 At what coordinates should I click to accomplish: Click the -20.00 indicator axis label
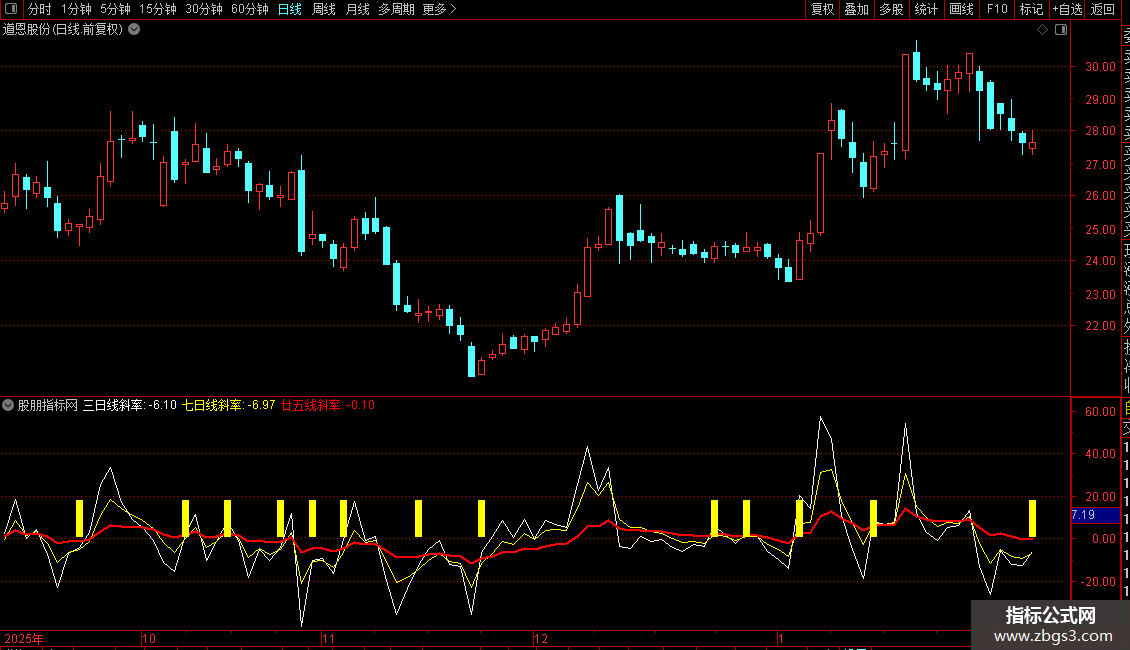tap(1098, 582)
